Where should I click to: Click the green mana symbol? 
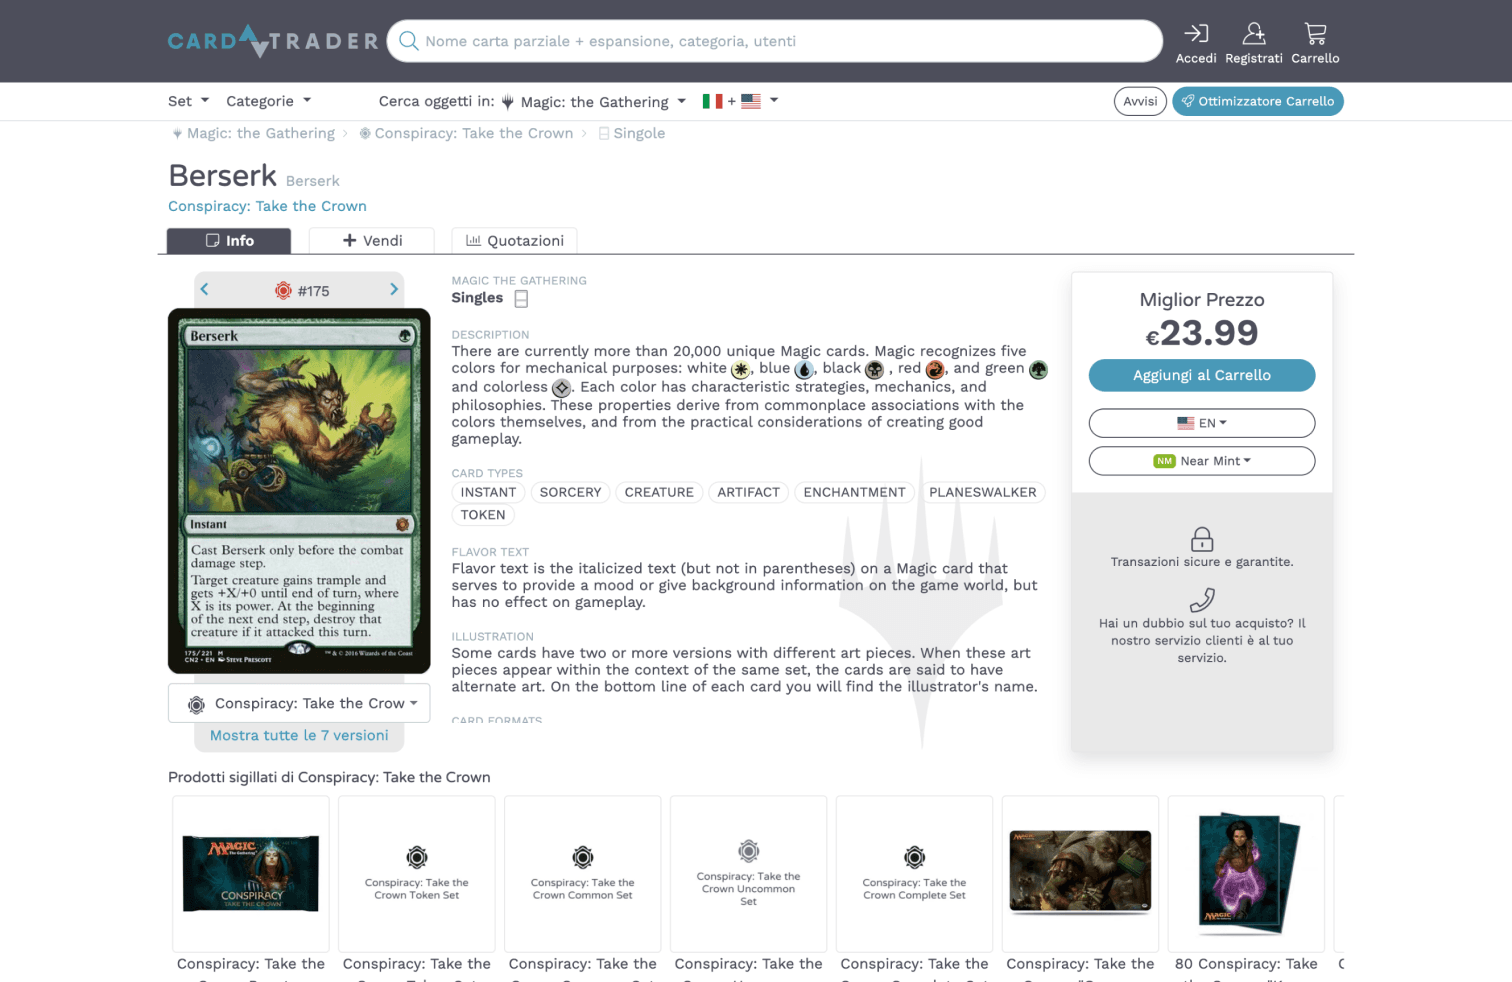point(1038,370)
